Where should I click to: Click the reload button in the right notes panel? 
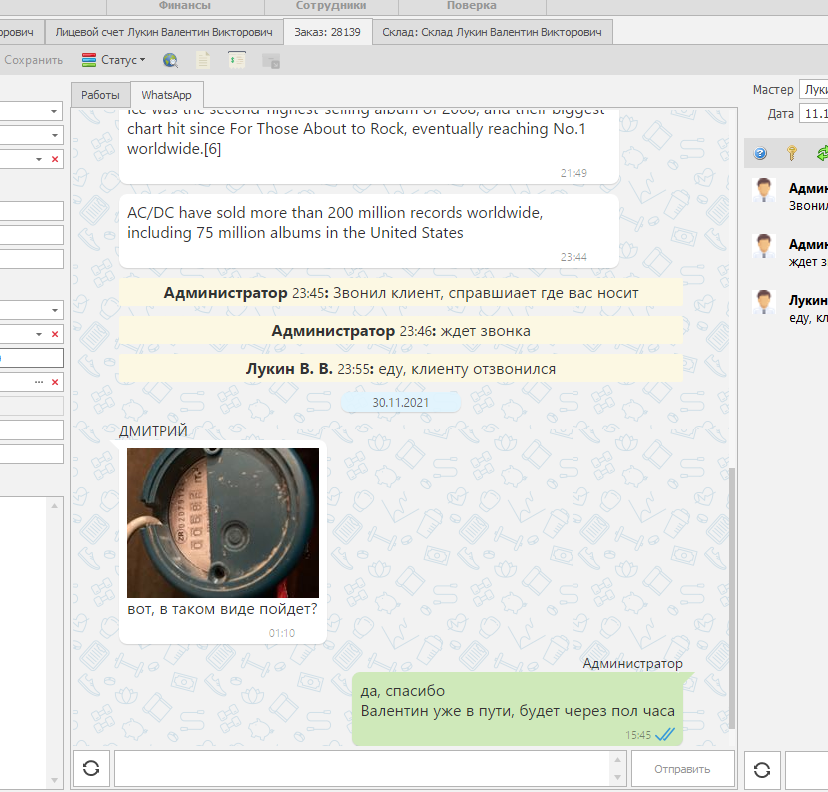point(762,769)
